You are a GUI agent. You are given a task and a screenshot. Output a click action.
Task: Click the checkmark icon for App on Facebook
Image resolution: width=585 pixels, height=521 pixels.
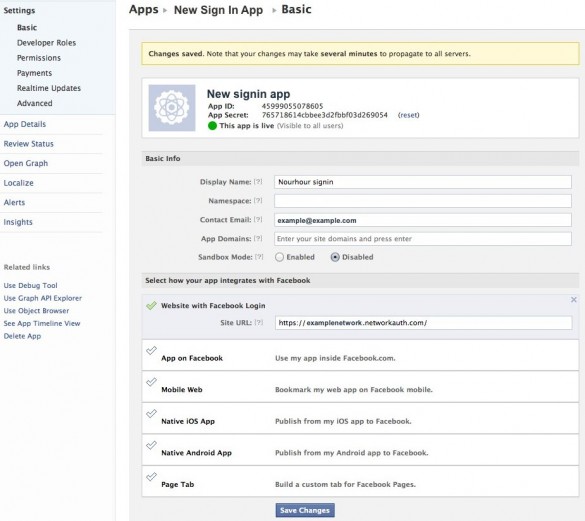coord(151,350)
